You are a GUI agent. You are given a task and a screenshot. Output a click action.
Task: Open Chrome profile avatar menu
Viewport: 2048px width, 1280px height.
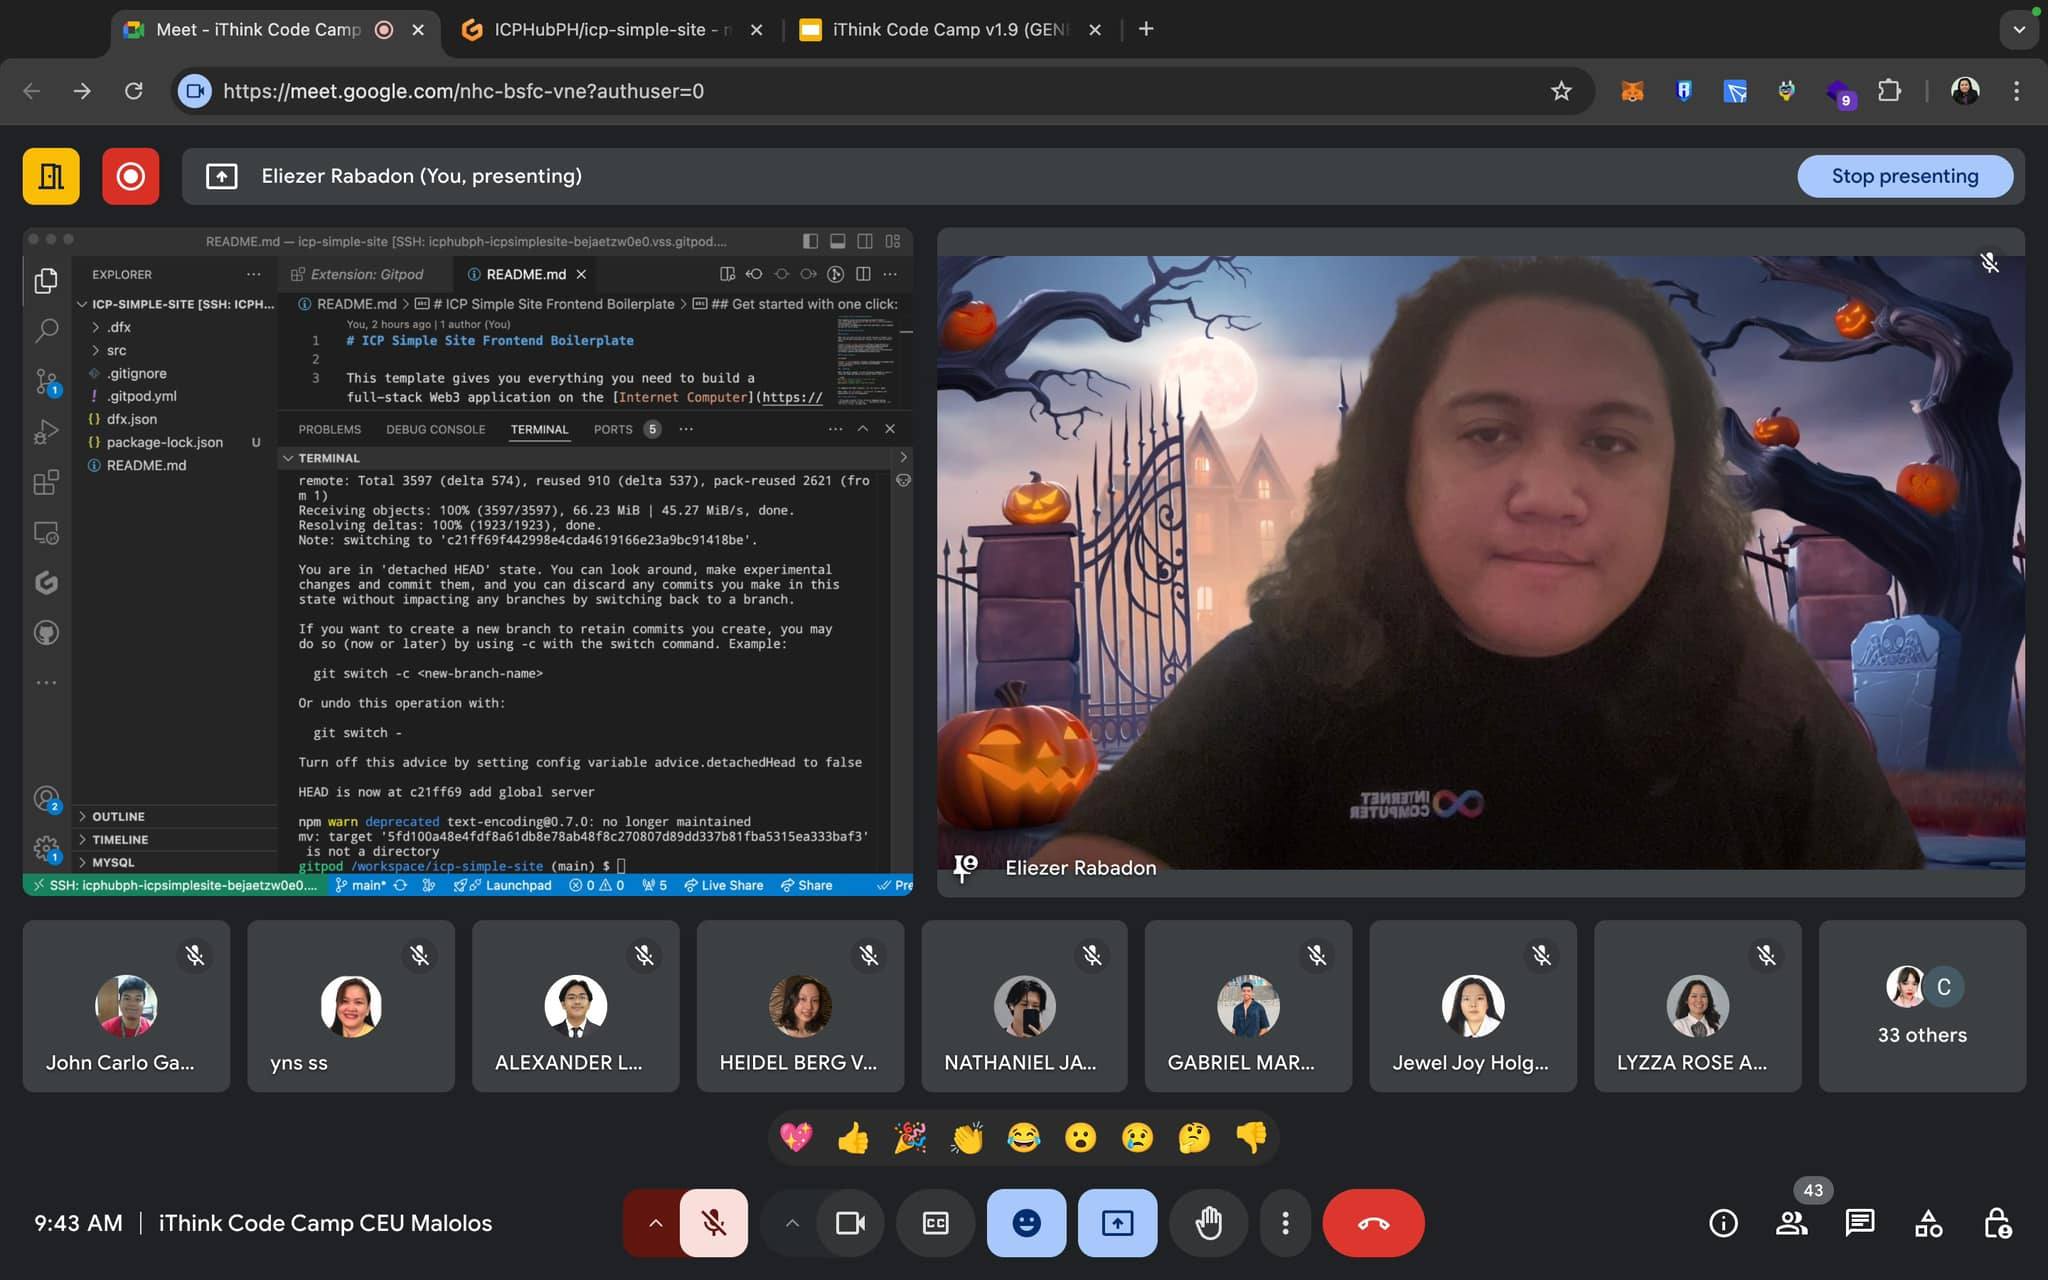[1965, 91]
